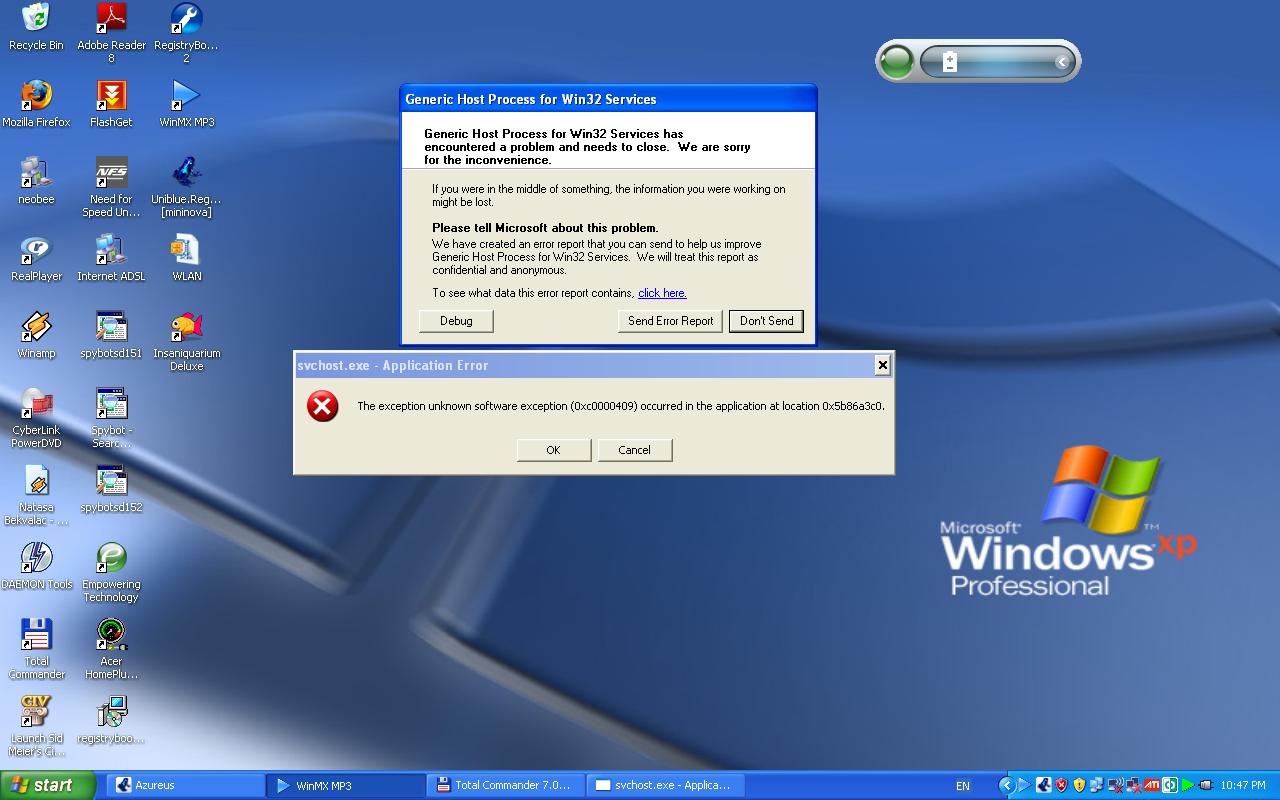Click Cancel in svchost.exe Application Error
Image resolution: width=1280 pixels, height=800 pixels.
(x=634, y=450)
